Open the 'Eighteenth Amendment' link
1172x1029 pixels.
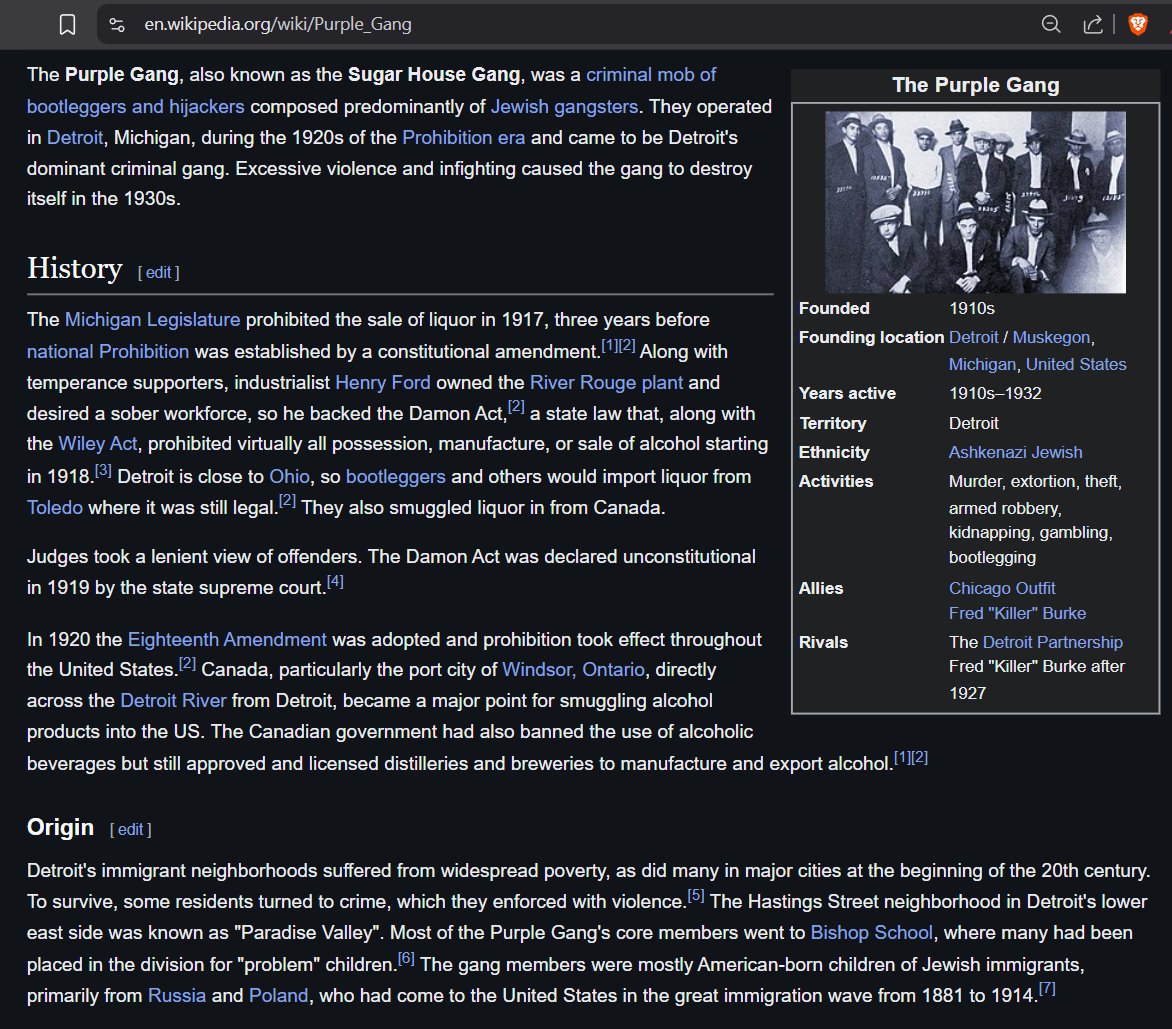(x=227, y=640)
